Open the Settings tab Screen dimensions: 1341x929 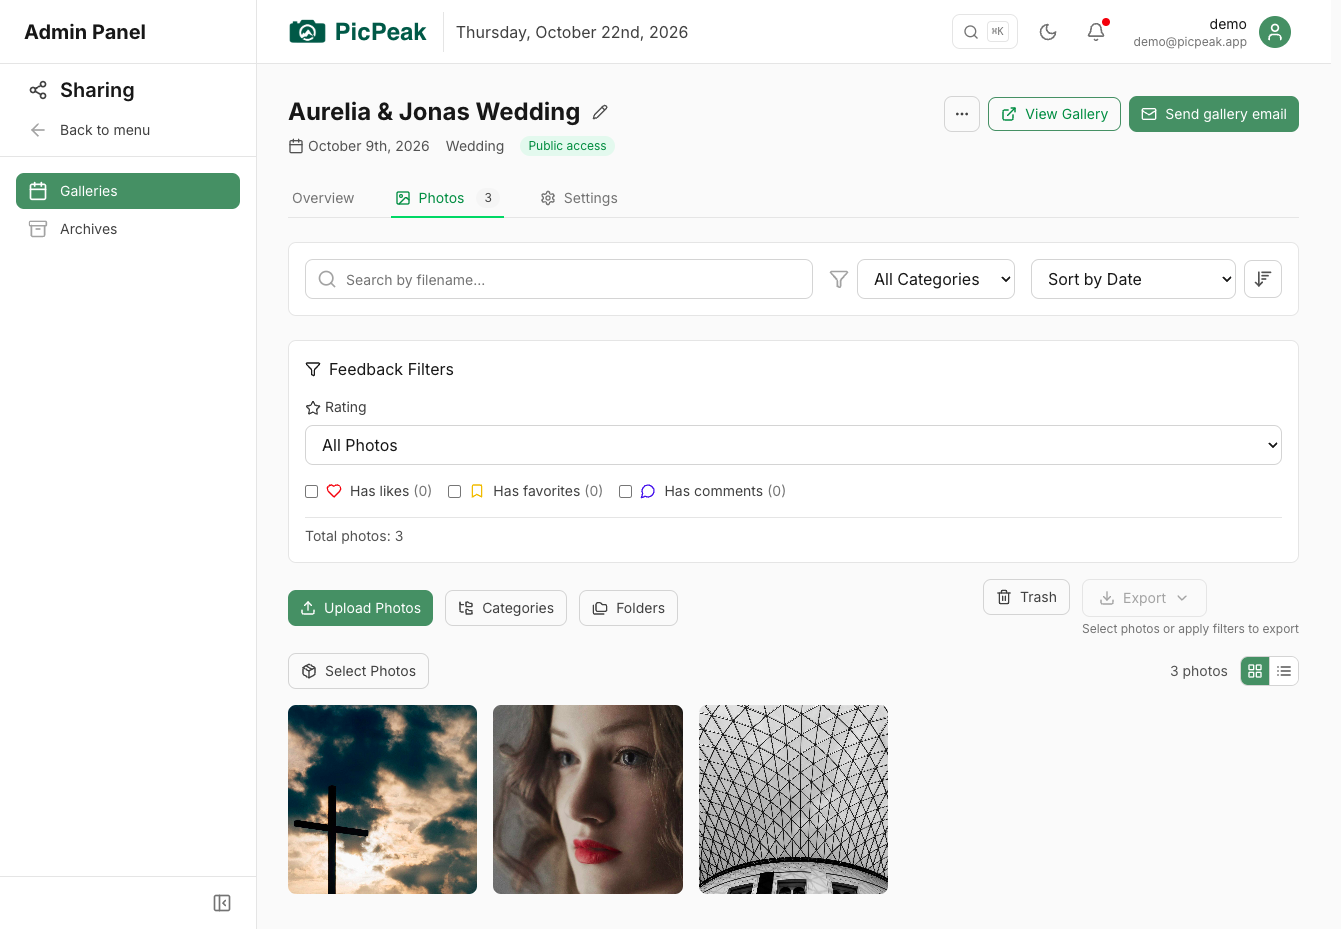[x=579, y=198]
